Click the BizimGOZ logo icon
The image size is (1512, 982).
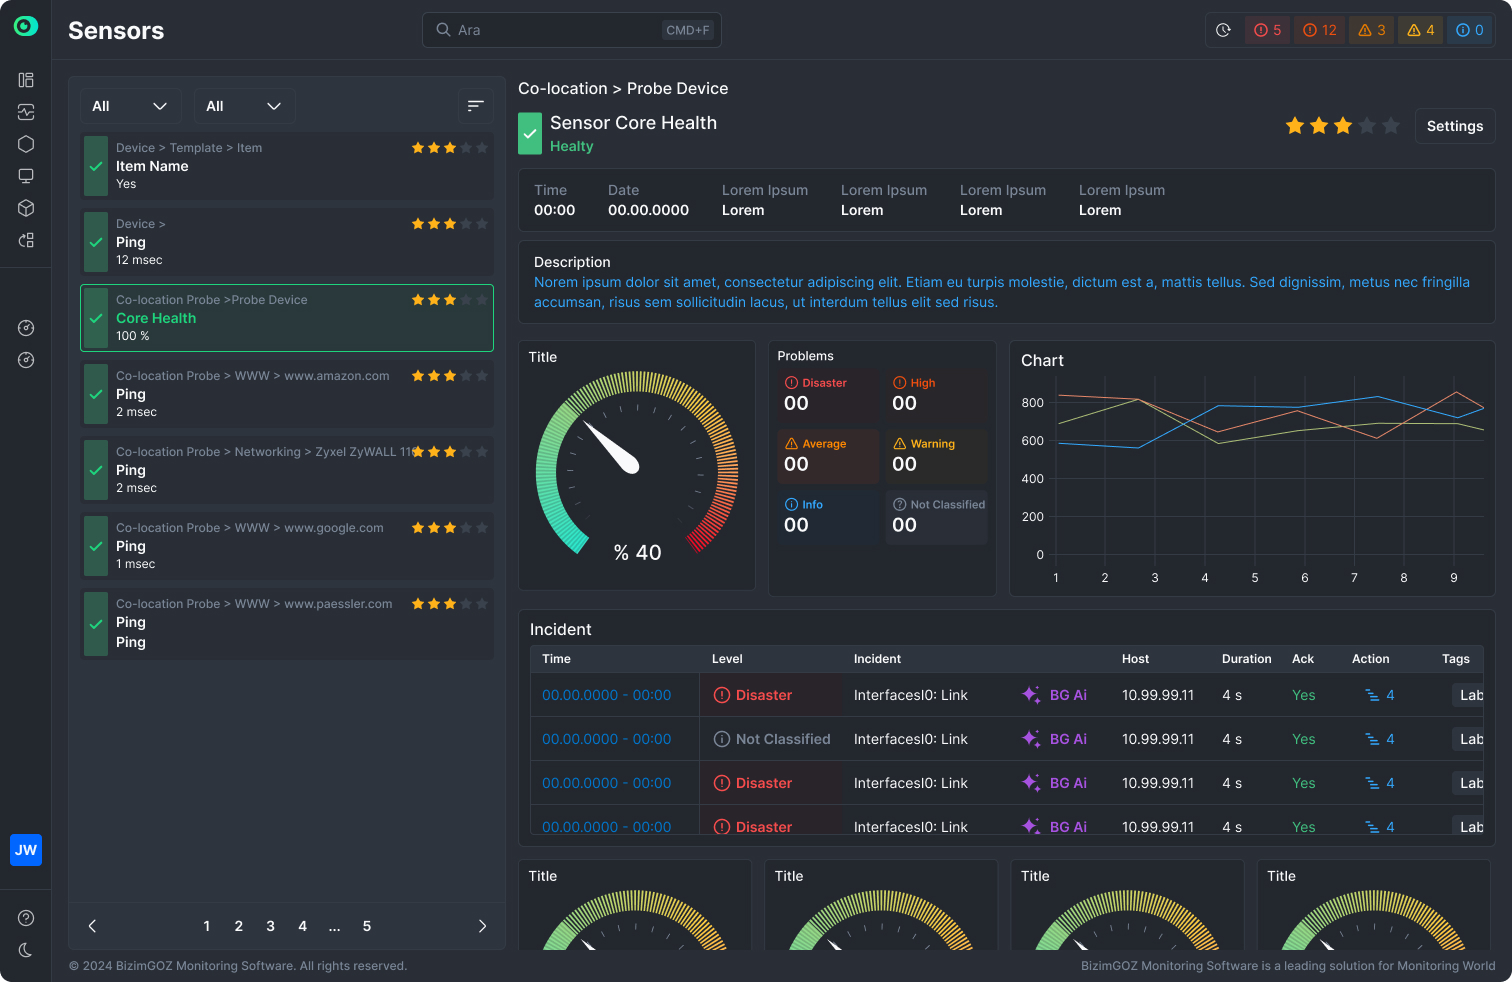coord(26,27)
